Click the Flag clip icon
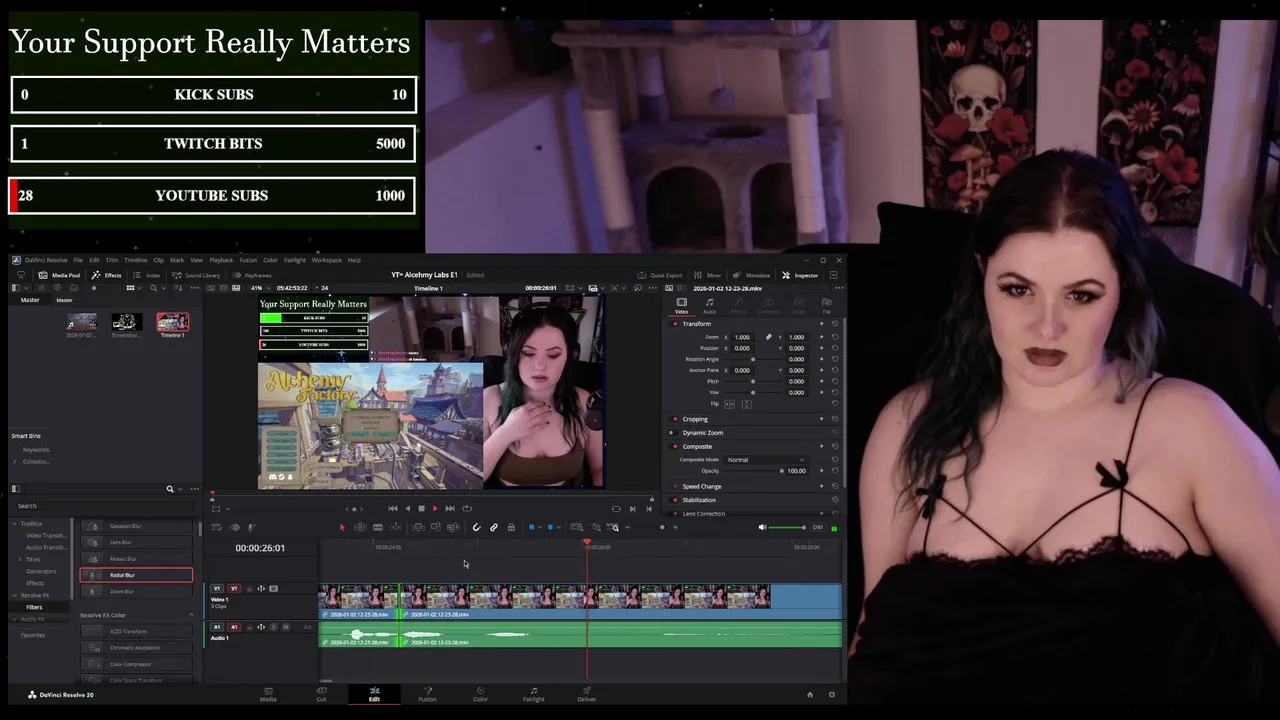1280x720 pixels. tap(531, 527)
